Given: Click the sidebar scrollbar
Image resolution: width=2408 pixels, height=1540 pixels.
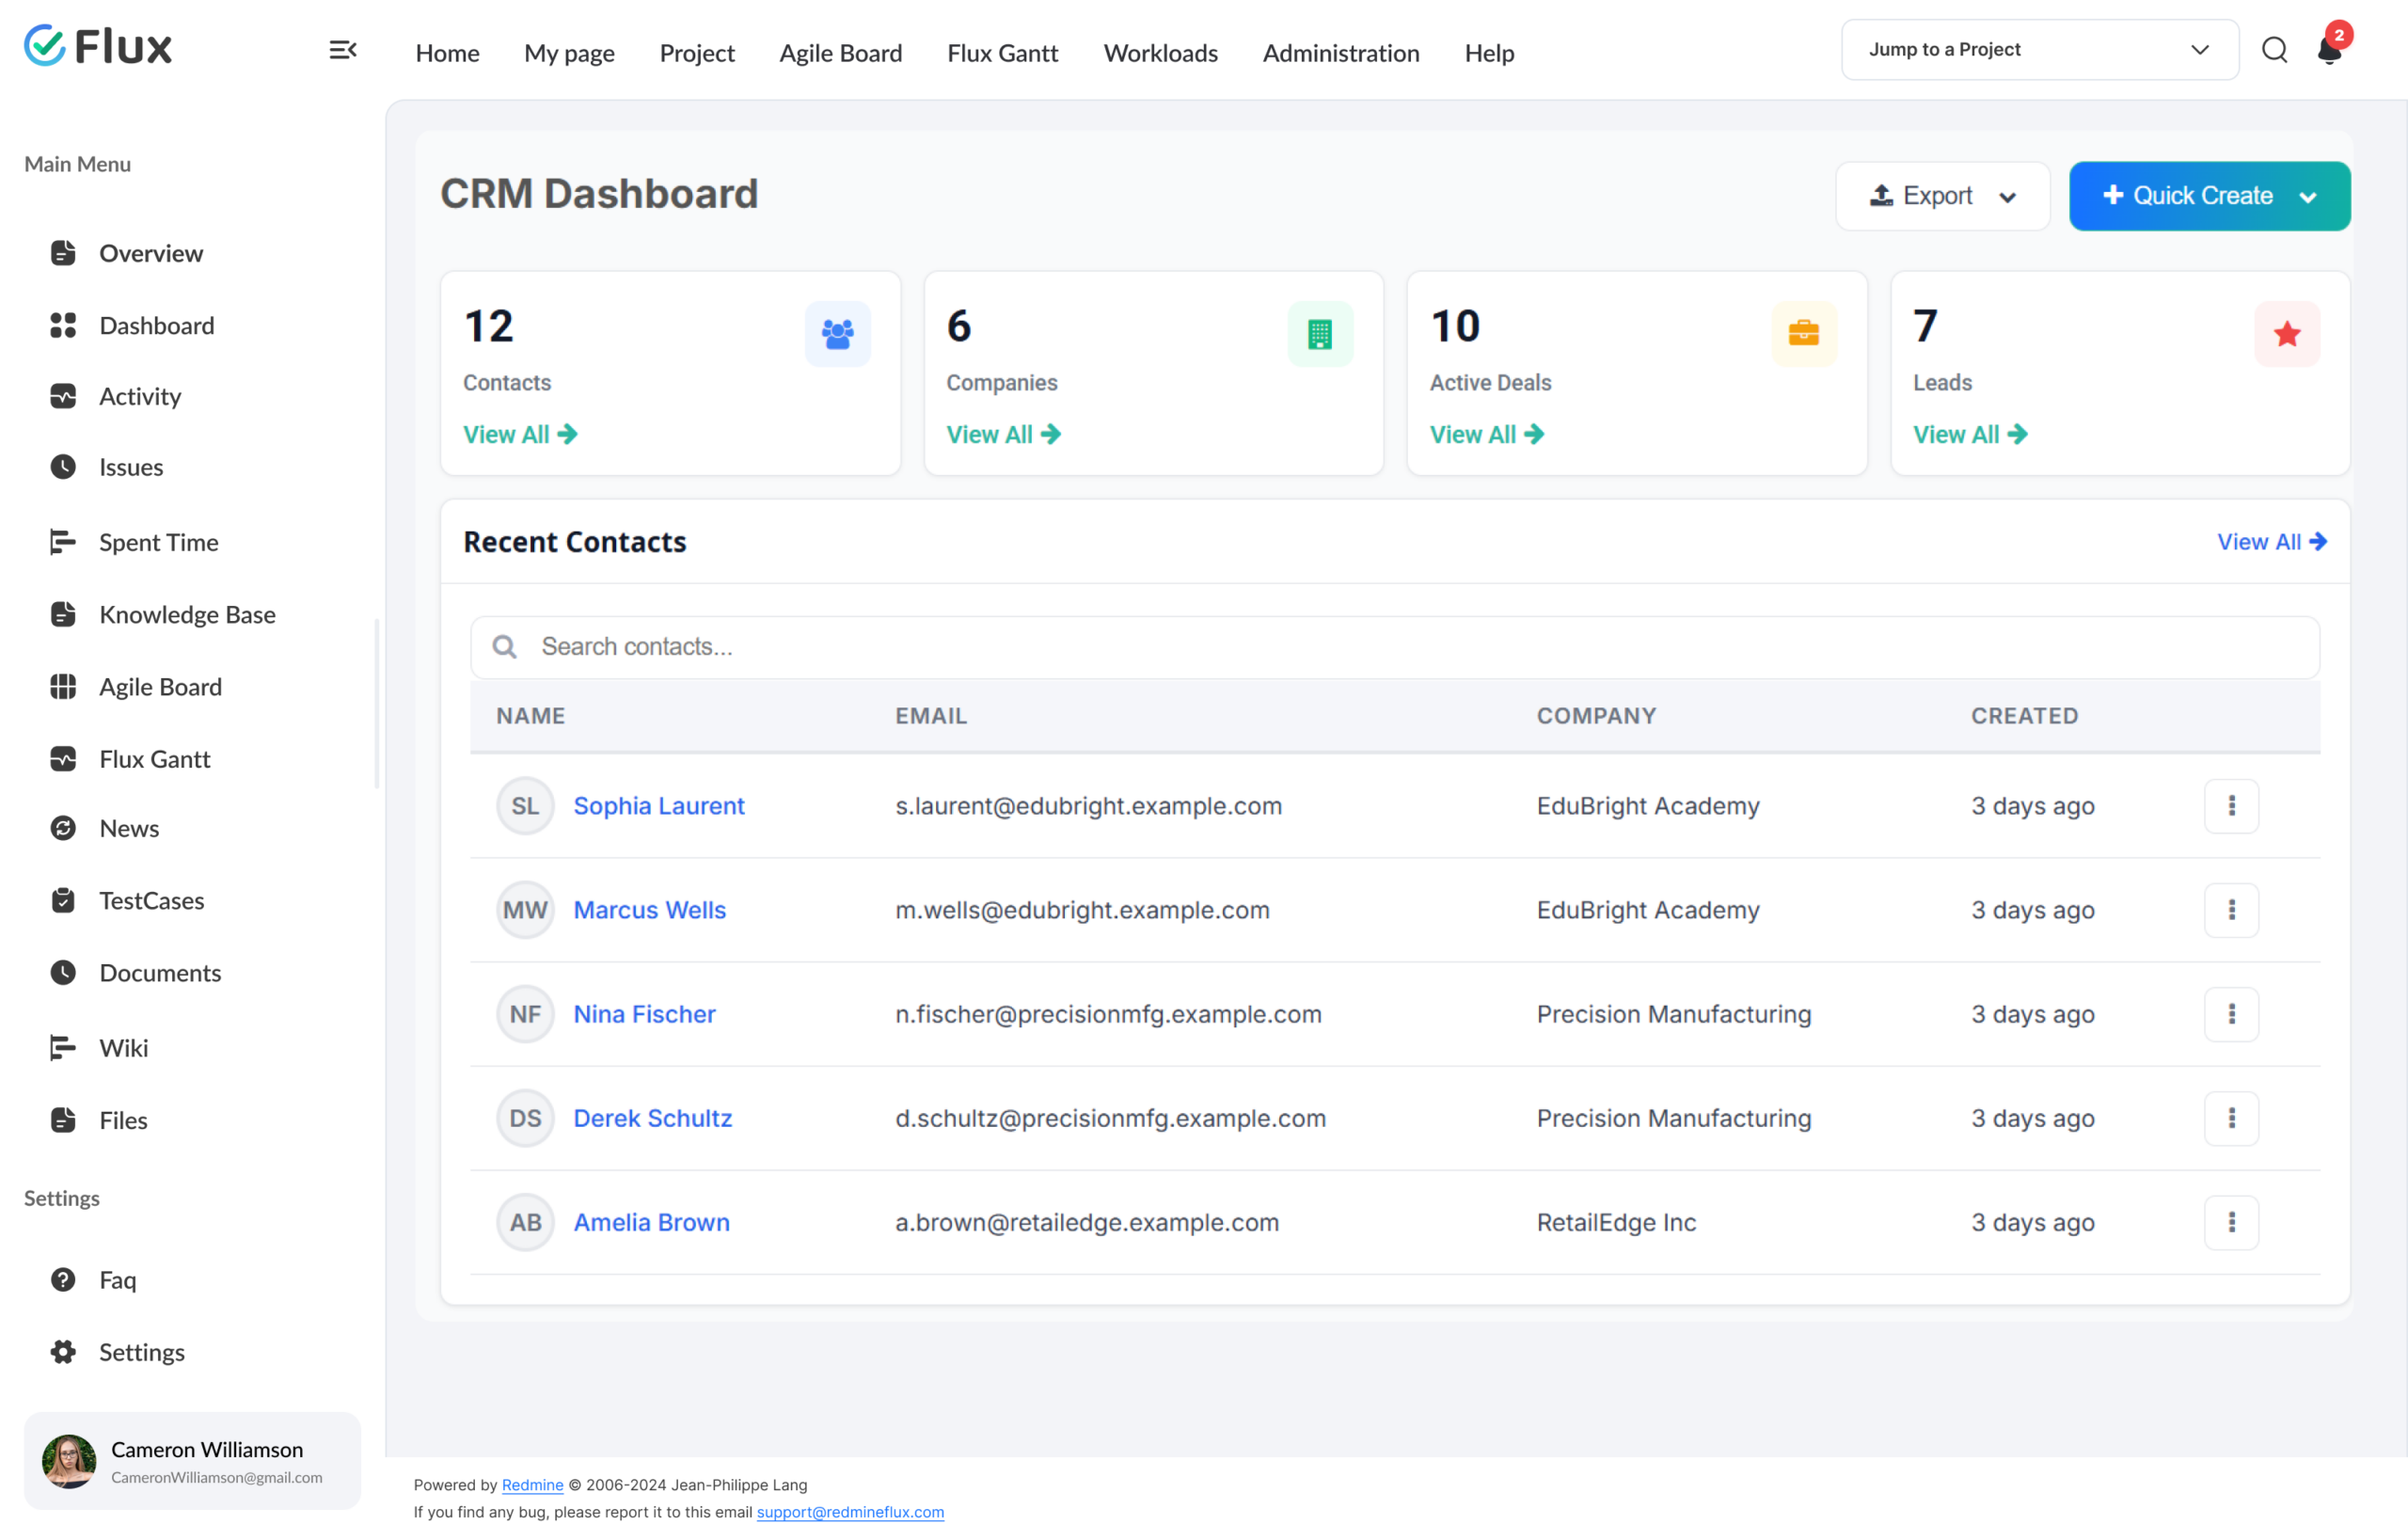Looking at the screenshot, I should click(377, 704).
